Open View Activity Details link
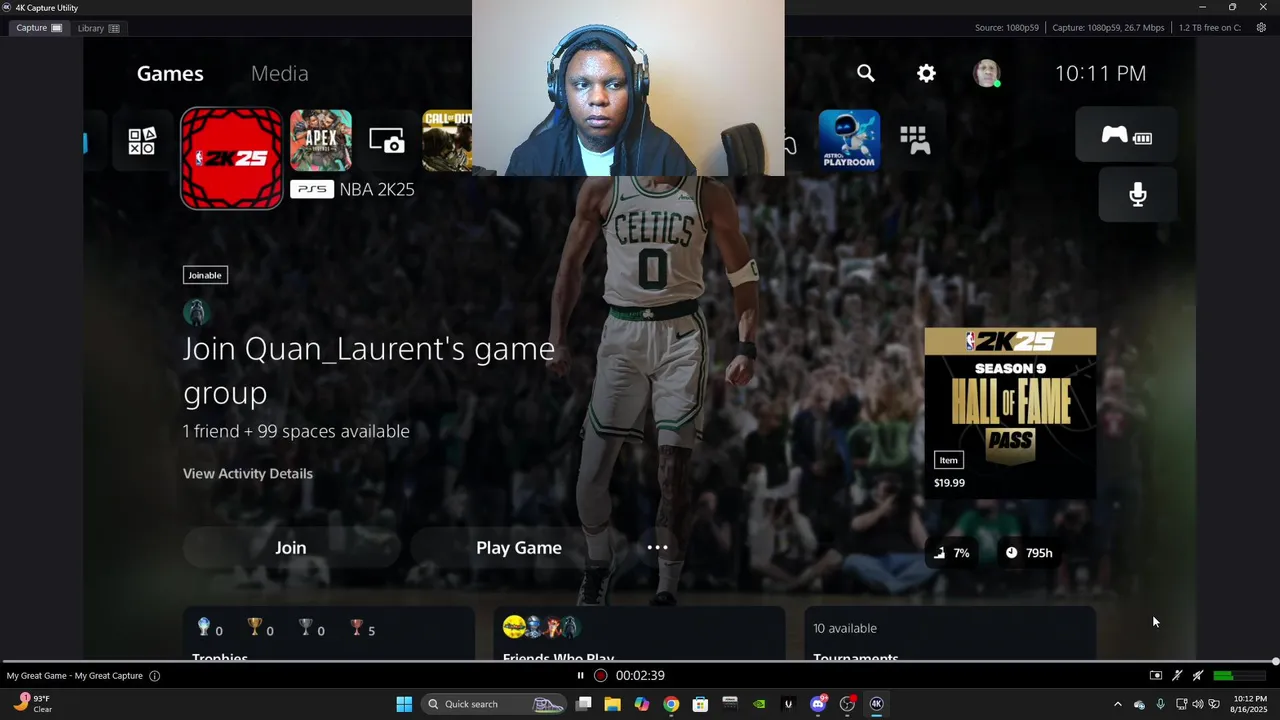This screenshot has width=1280, height=720. (x=248, y=473)
